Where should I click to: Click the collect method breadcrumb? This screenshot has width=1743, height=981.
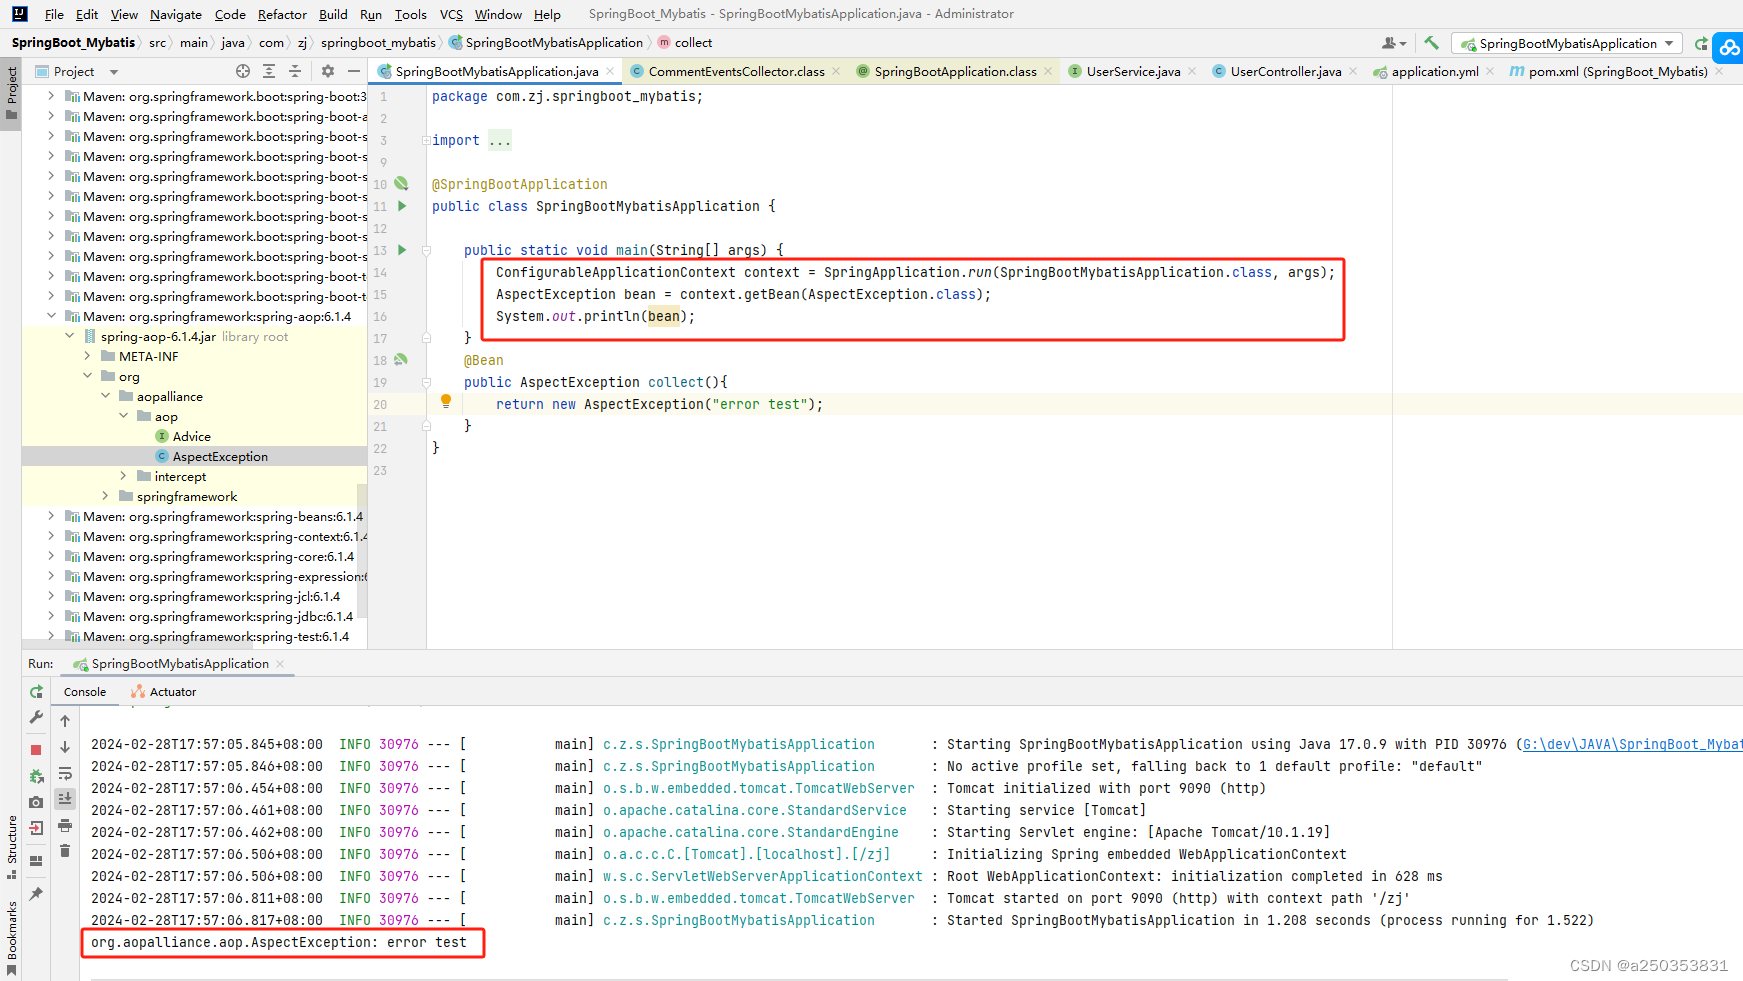coord(685,43)
